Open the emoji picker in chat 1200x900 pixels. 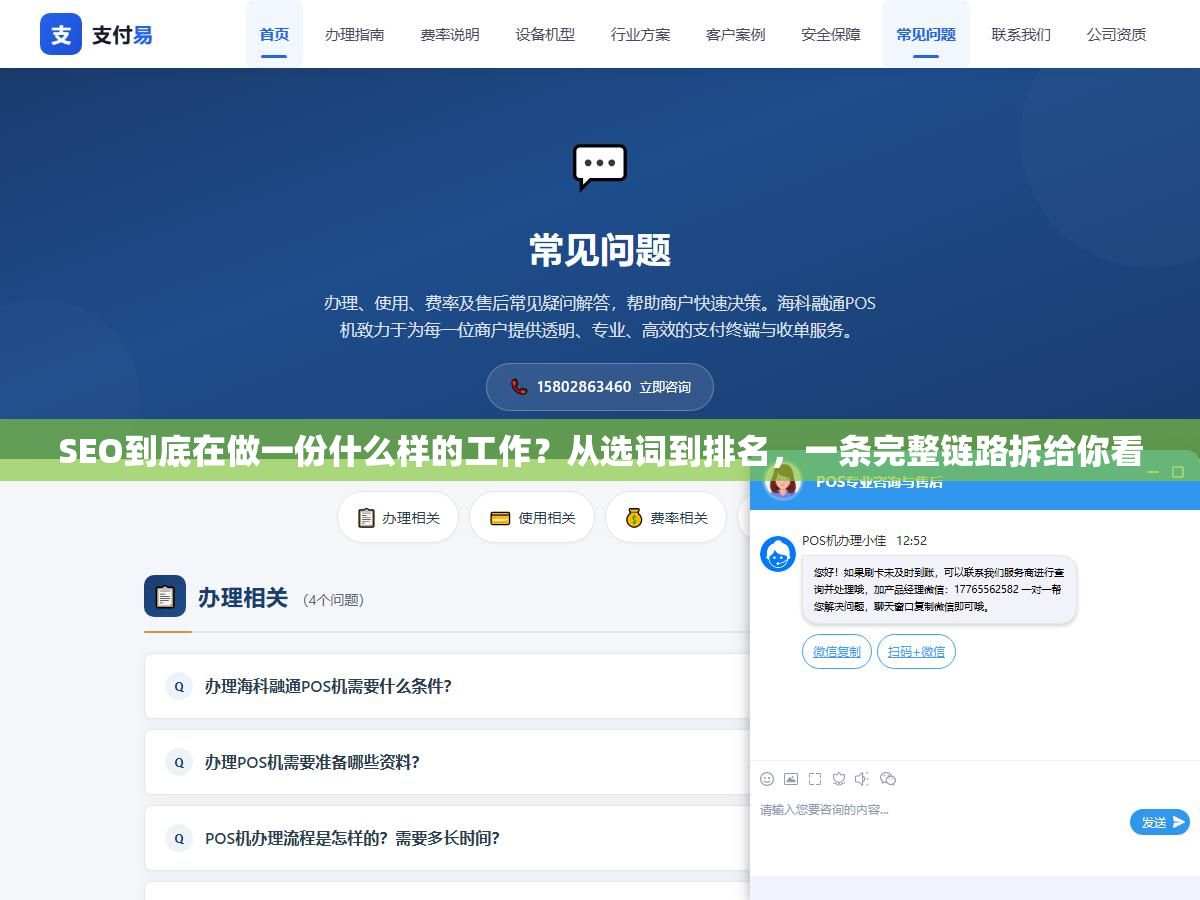pyautogui.click(x=767, y=779)
